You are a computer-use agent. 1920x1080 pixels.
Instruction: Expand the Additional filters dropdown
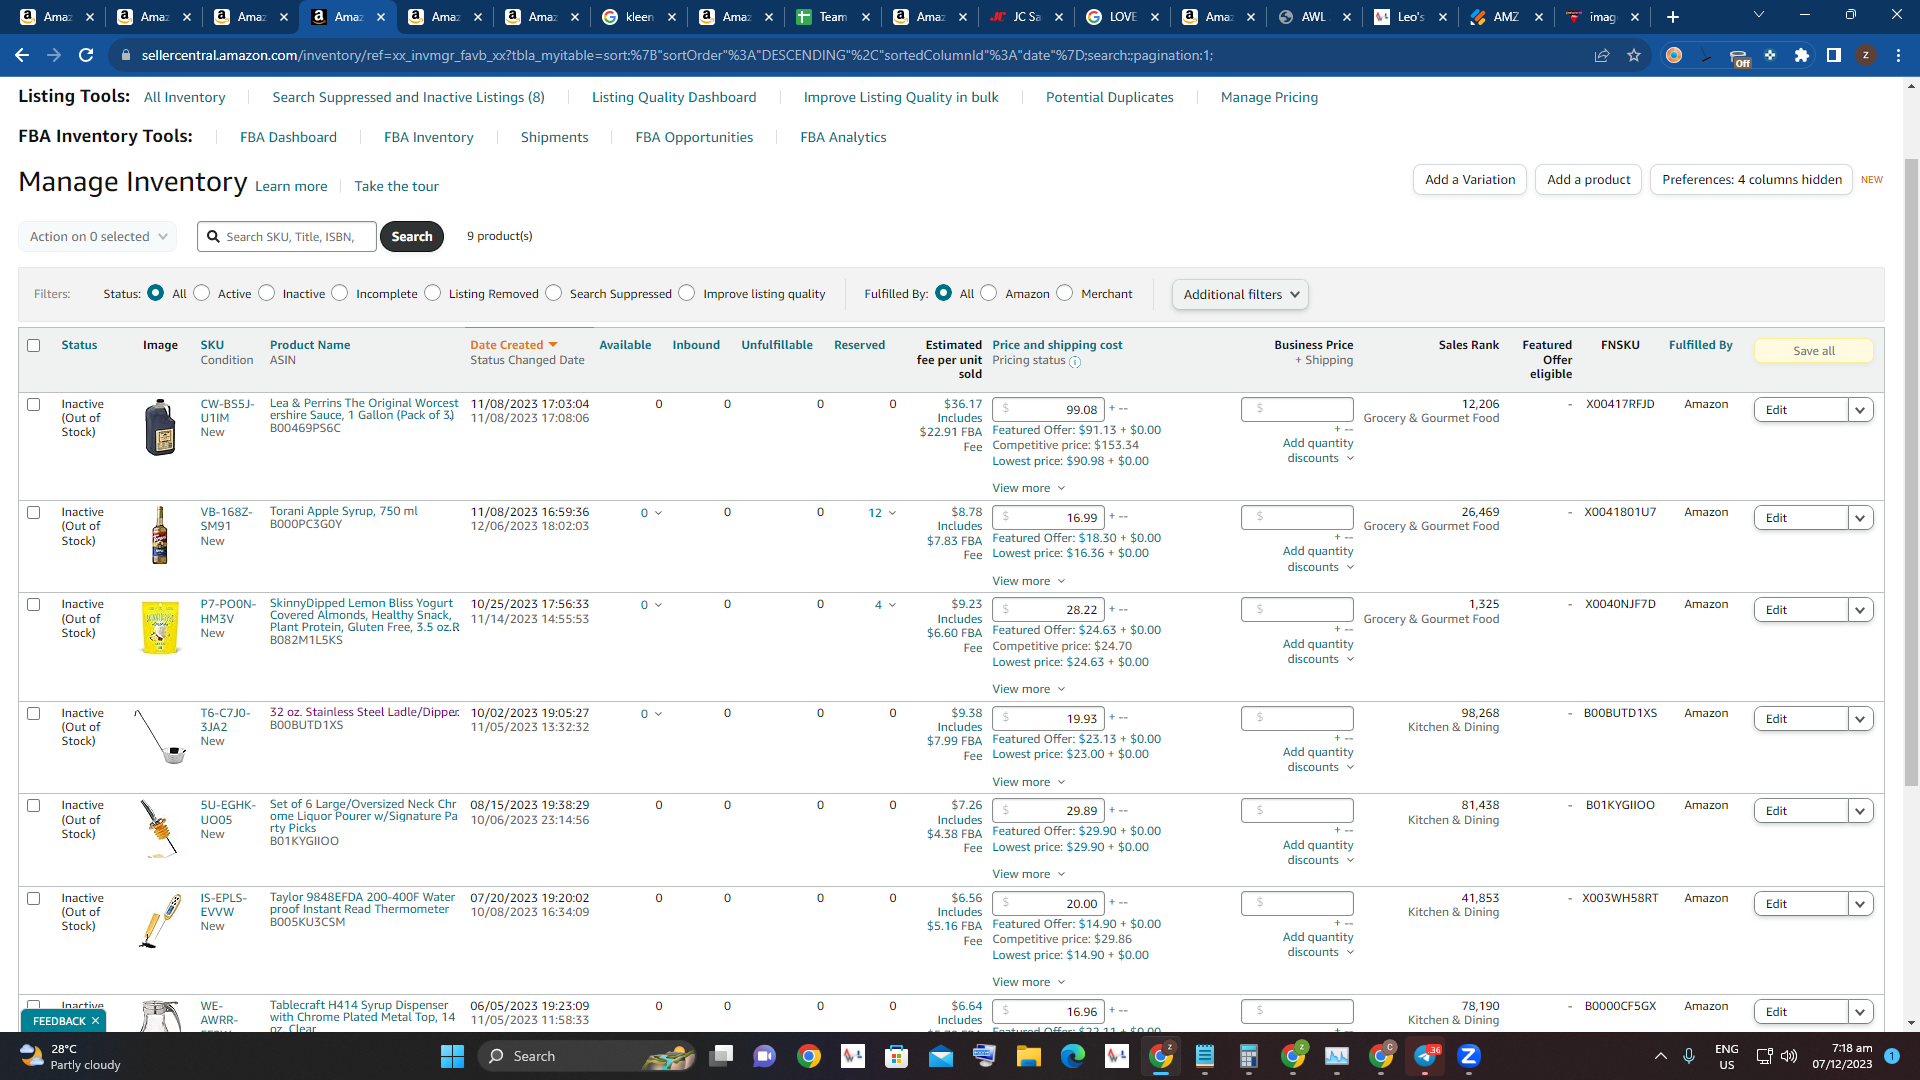[x=1240, y=294]
